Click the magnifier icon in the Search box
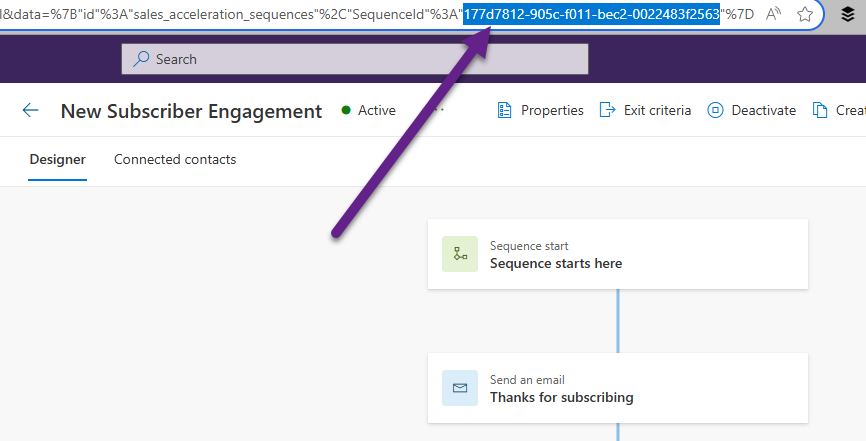Viewport: 866px width, 441px height. (142, 59)
